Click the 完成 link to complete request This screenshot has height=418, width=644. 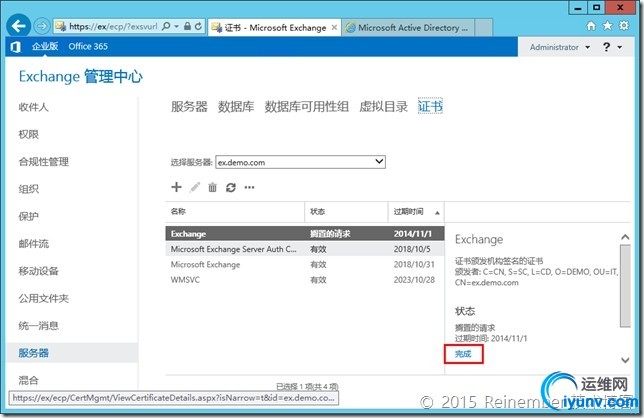coord(463,354)
